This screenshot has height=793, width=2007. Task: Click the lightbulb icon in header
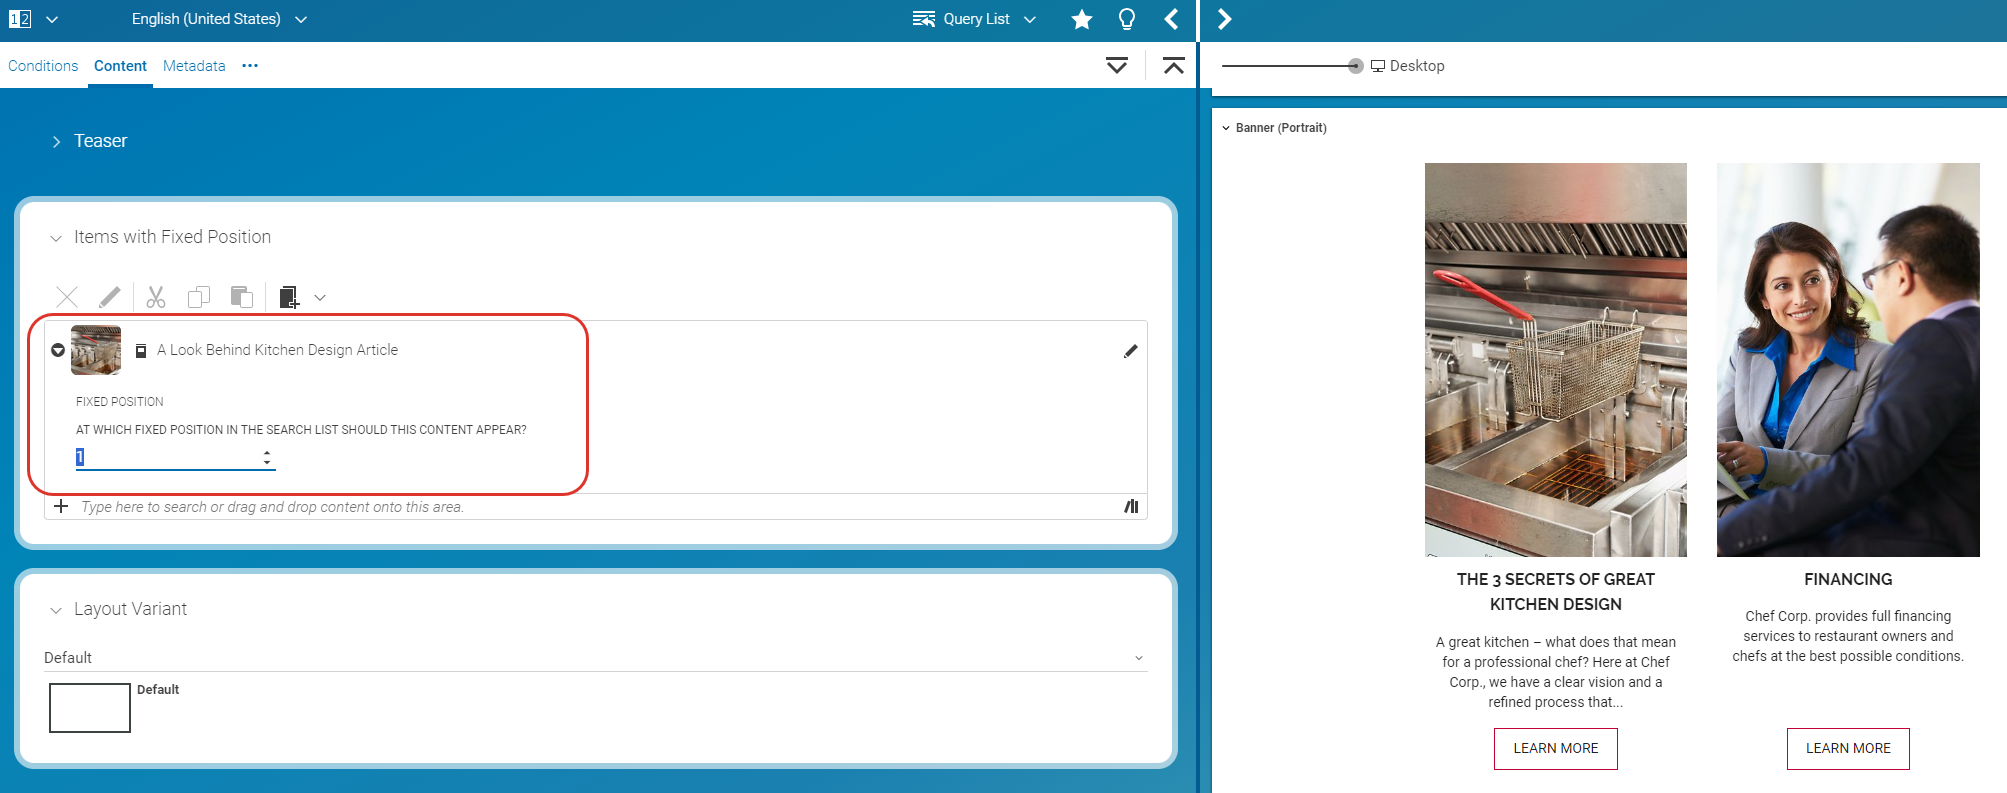(x=1126, y=19)
